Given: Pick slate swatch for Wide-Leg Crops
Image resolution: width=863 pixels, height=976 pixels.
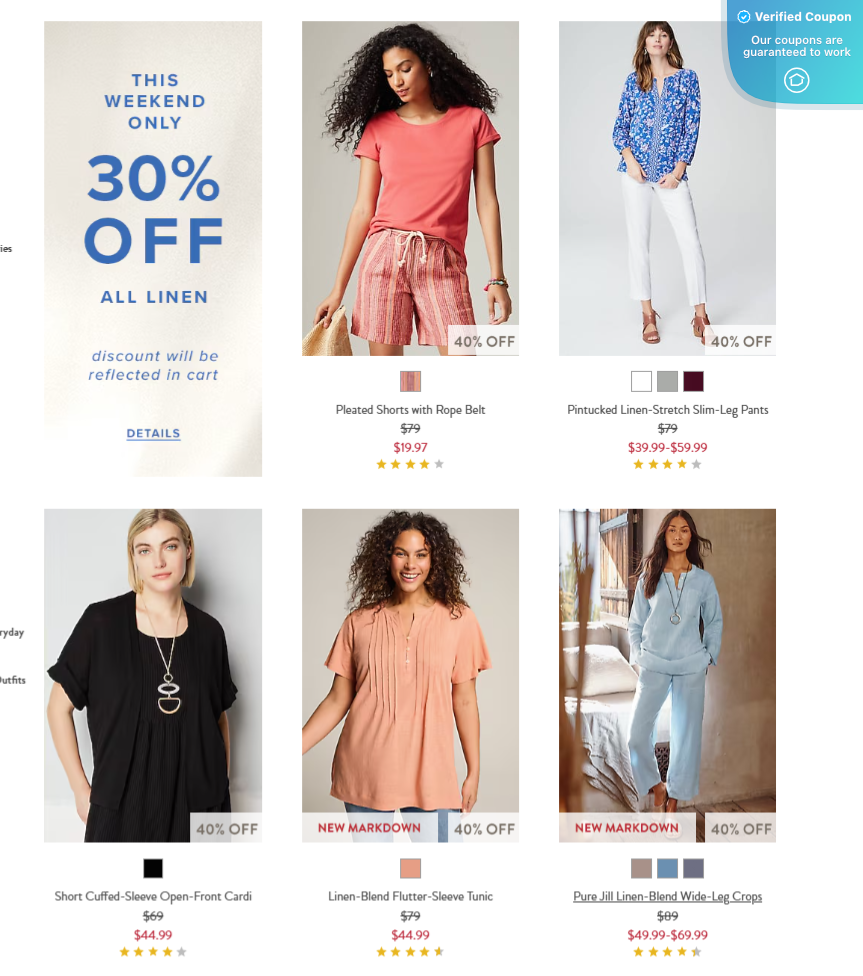Looking at the screenshot, I should click(694, 868).
